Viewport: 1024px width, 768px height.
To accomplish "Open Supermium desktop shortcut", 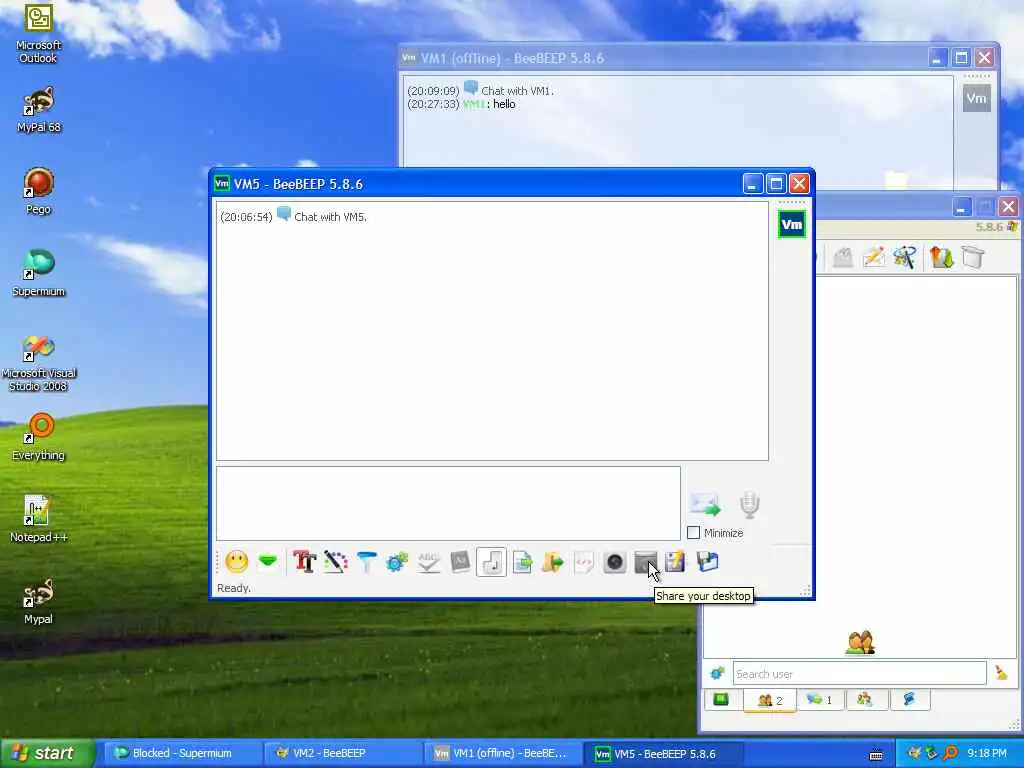I will point(39,273).
